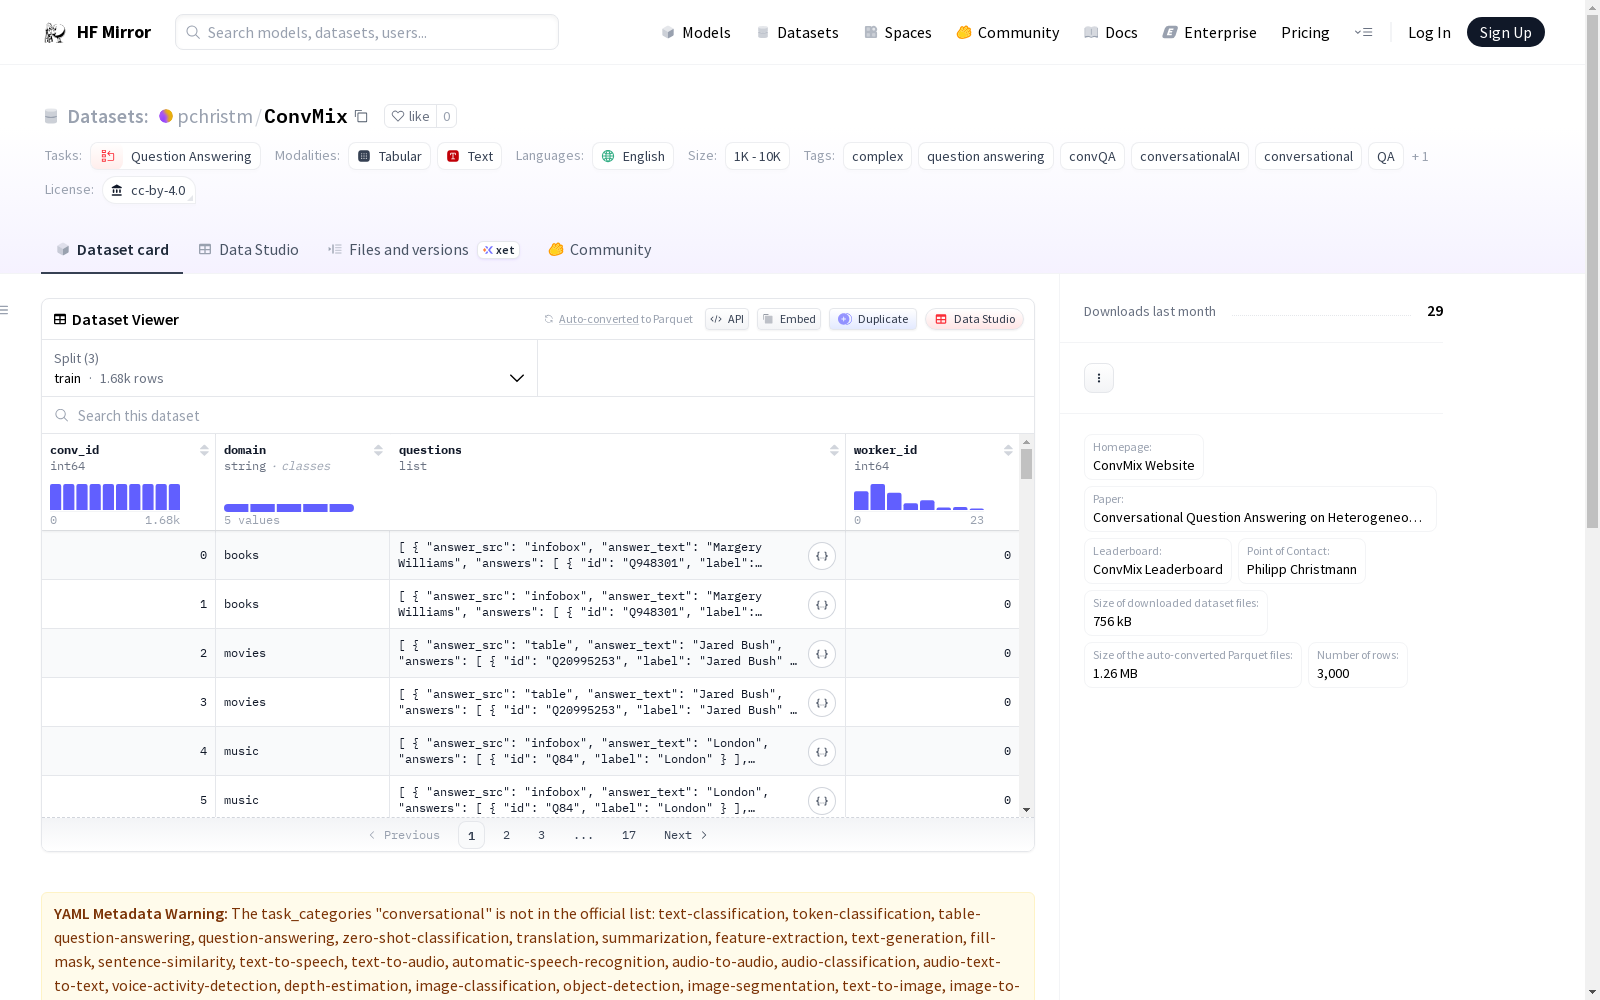The height and width of the screenshot is (1000, 1600).
Task: Sort by questions column
Action: [x=834, y=450]
